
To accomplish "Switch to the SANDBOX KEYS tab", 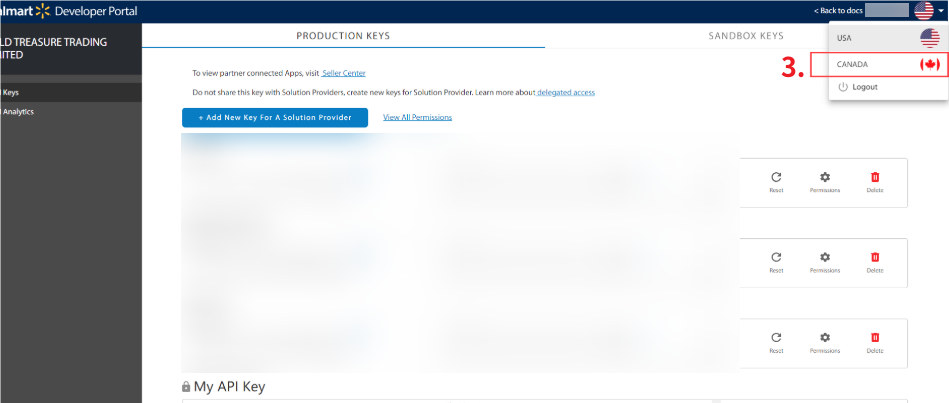I will (x=746, y=36).
